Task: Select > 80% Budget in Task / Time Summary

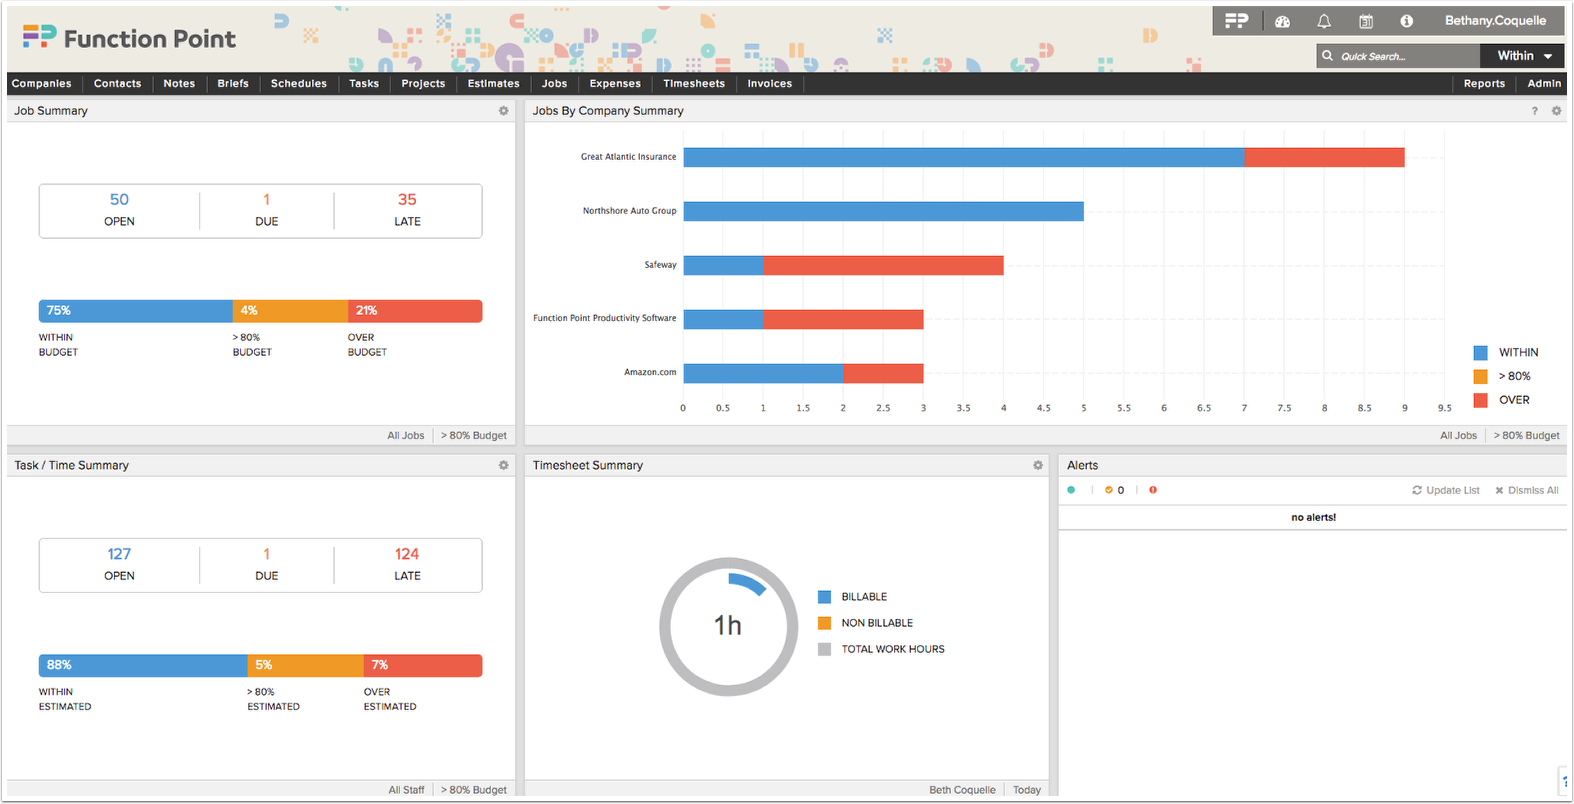Action: click(474, 790)
